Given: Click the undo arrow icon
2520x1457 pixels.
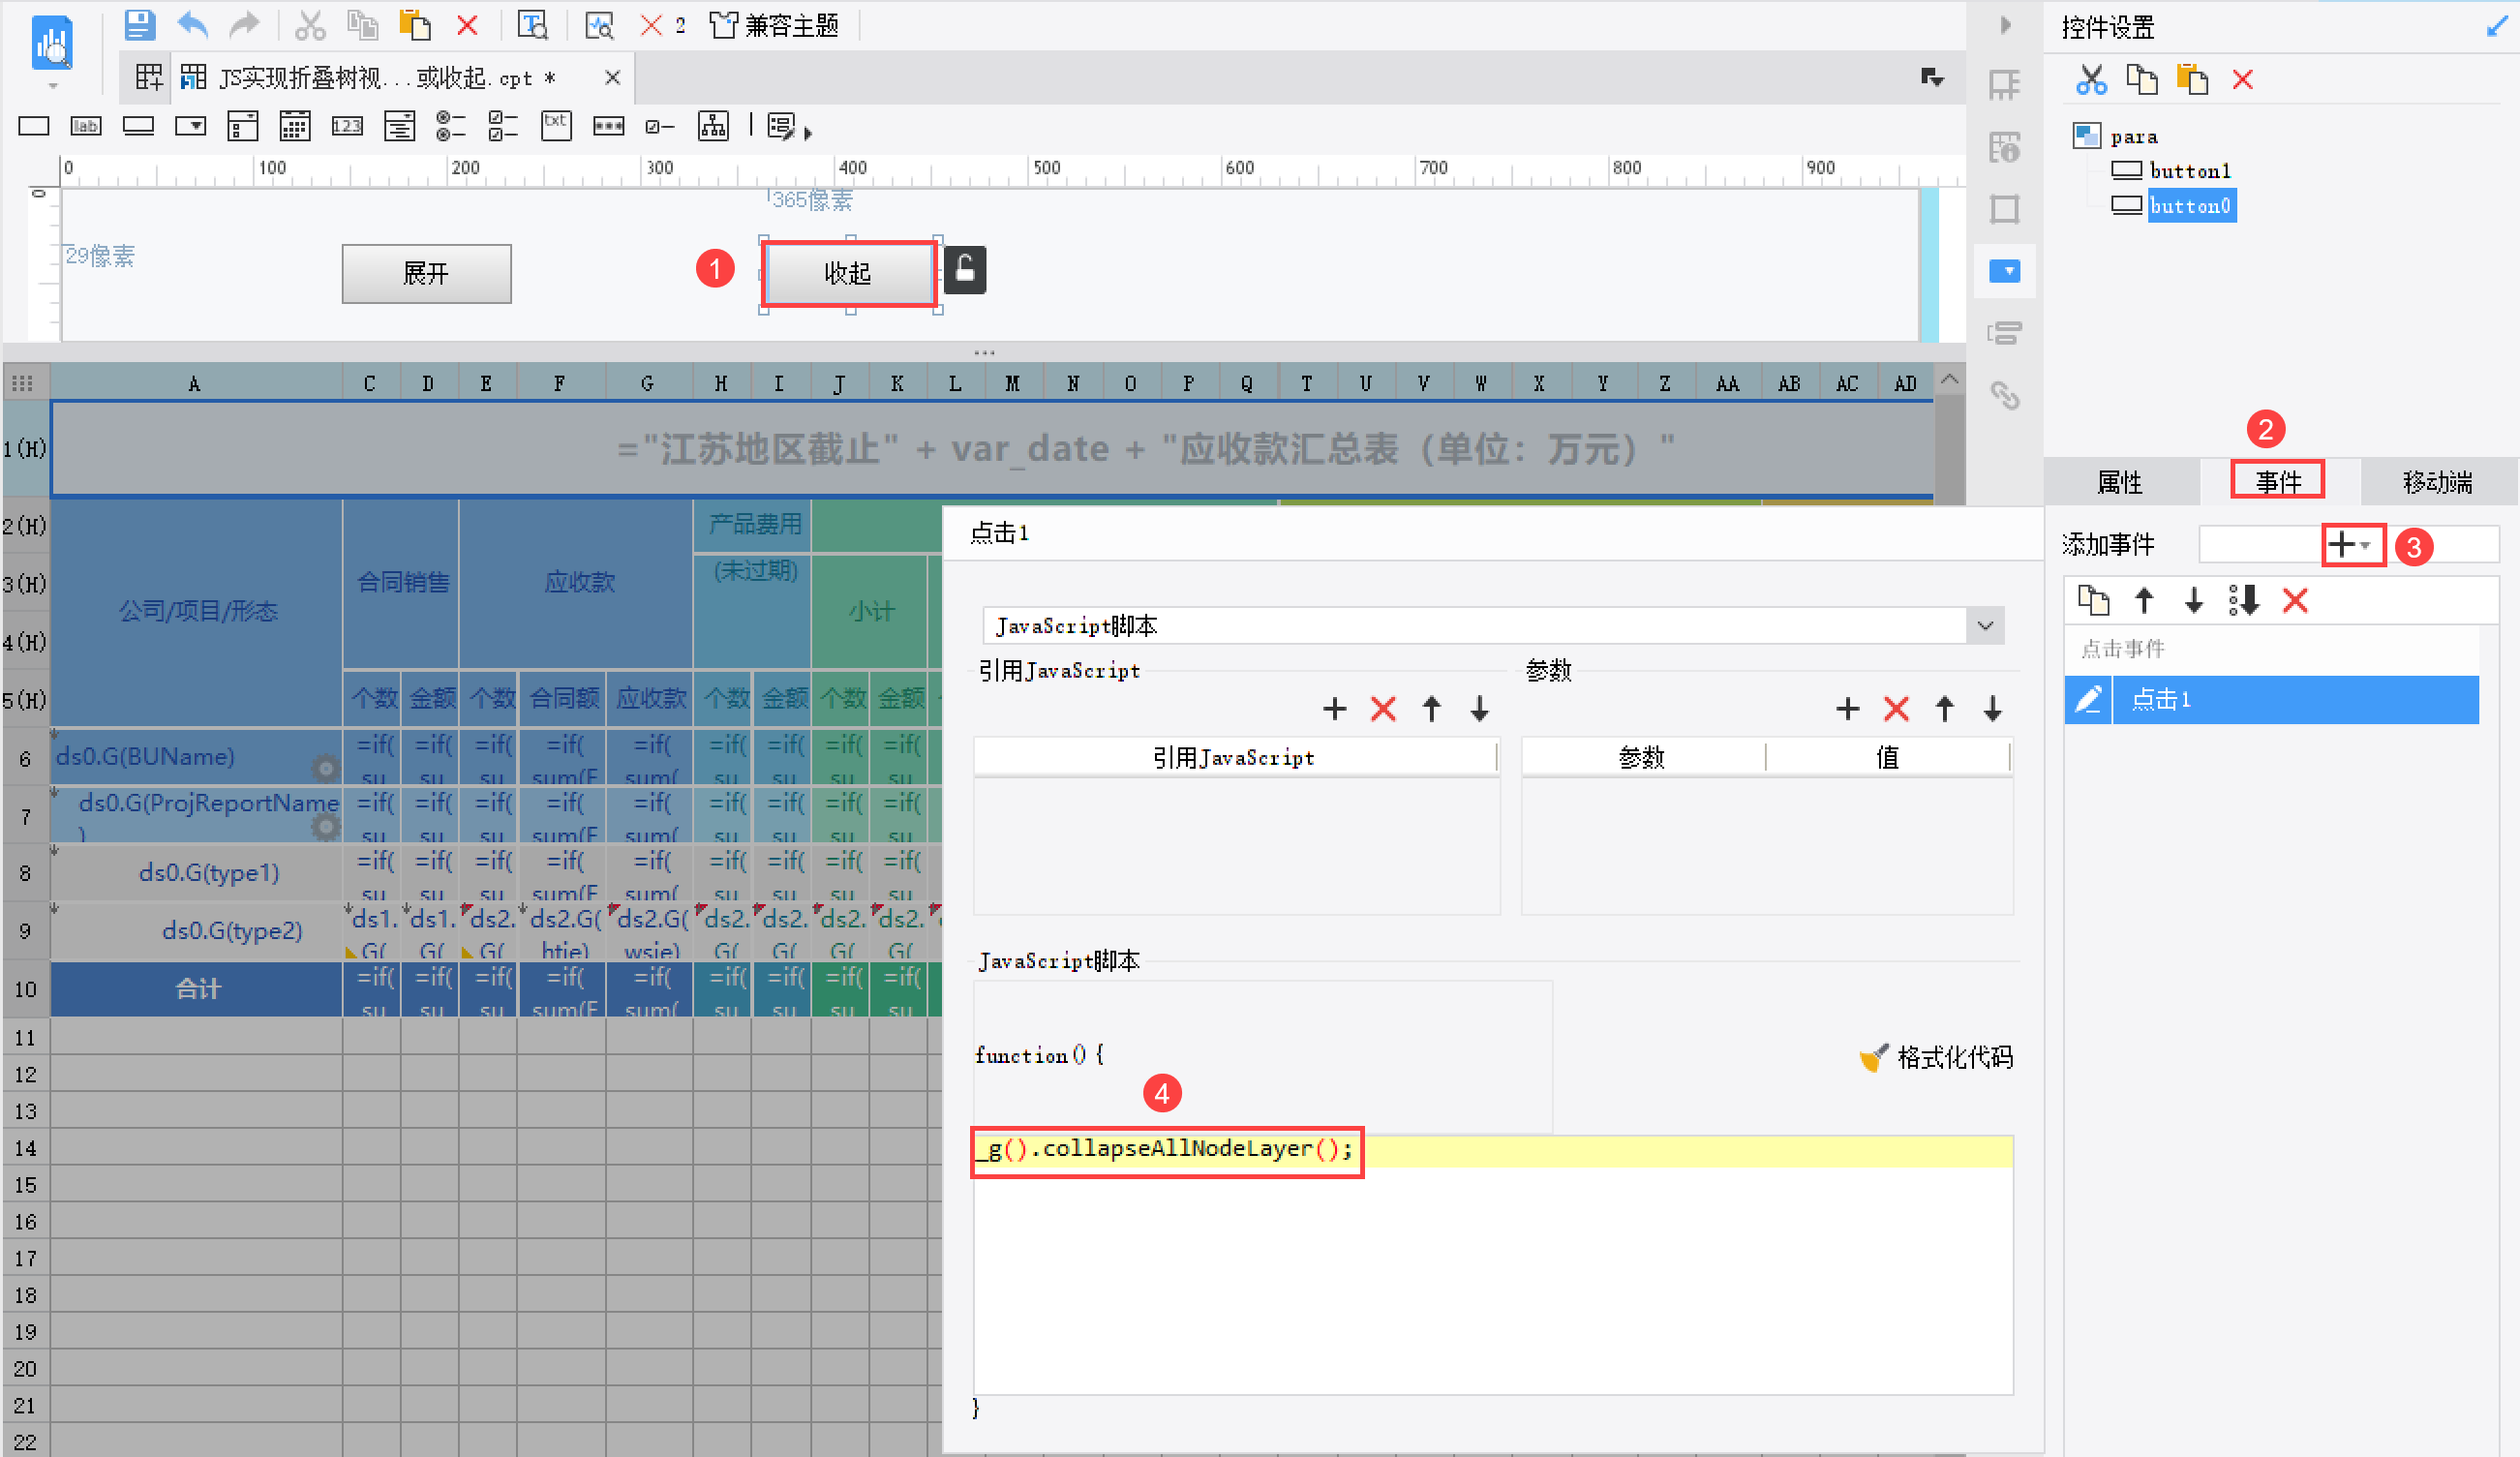Looking at the screenshot, I should pos(192,25).
